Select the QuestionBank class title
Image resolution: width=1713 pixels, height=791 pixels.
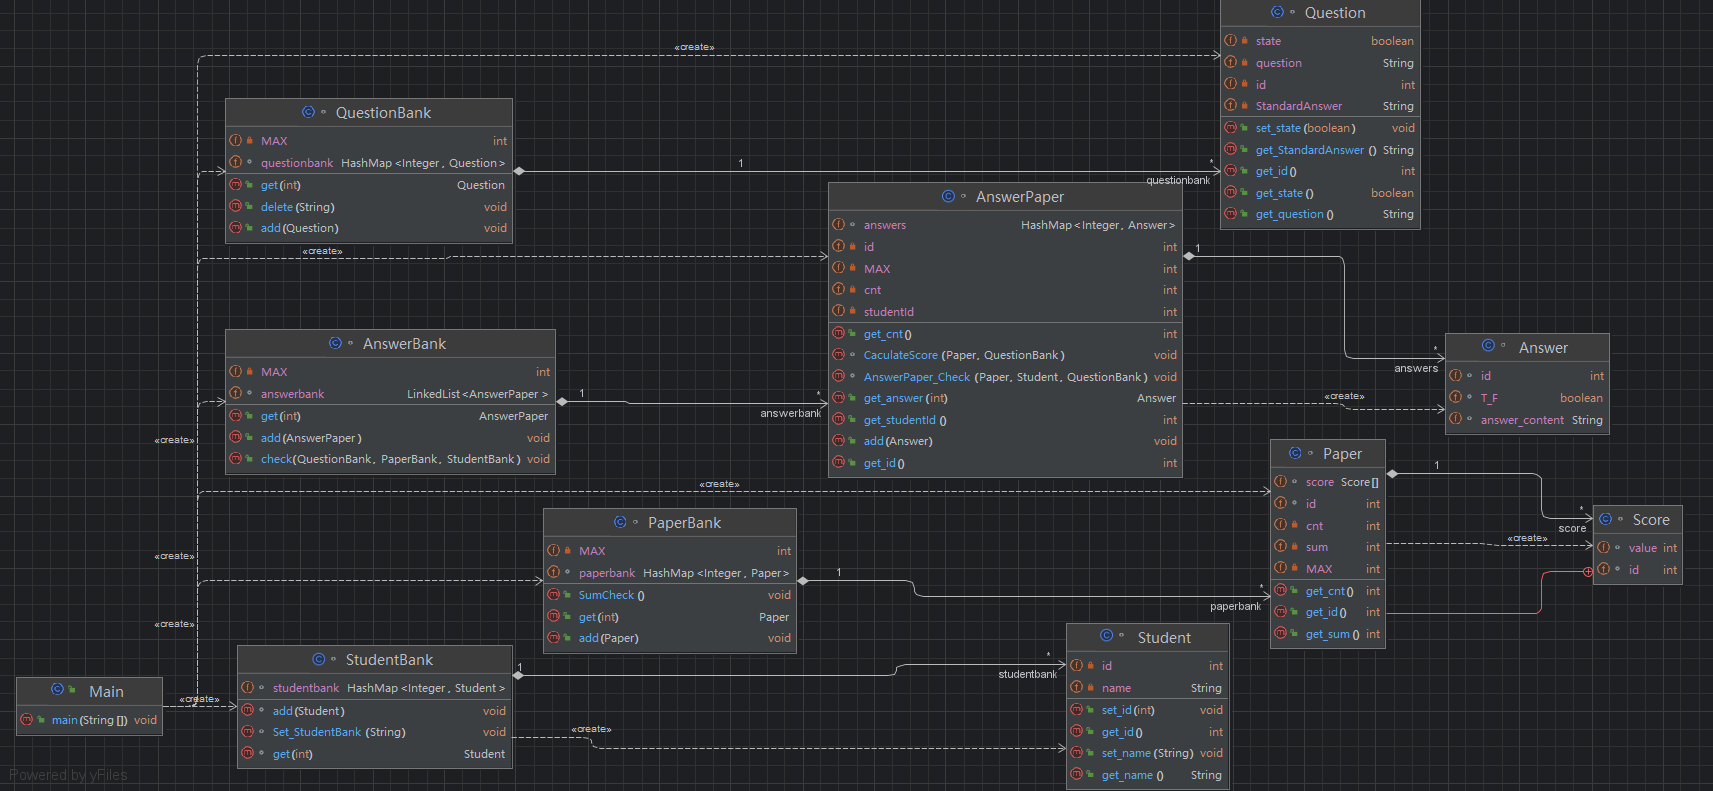coord(383,113)
